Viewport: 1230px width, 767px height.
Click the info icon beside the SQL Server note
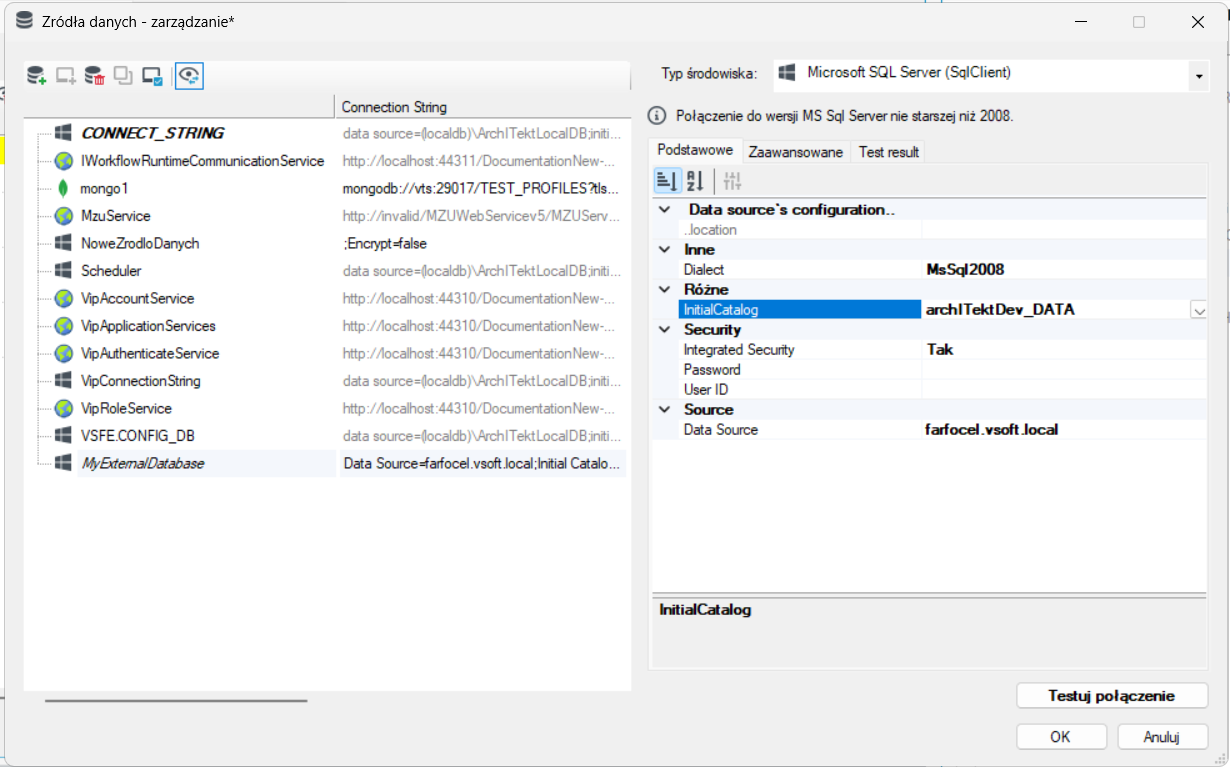pyautogui.click(x=657, y=115)
